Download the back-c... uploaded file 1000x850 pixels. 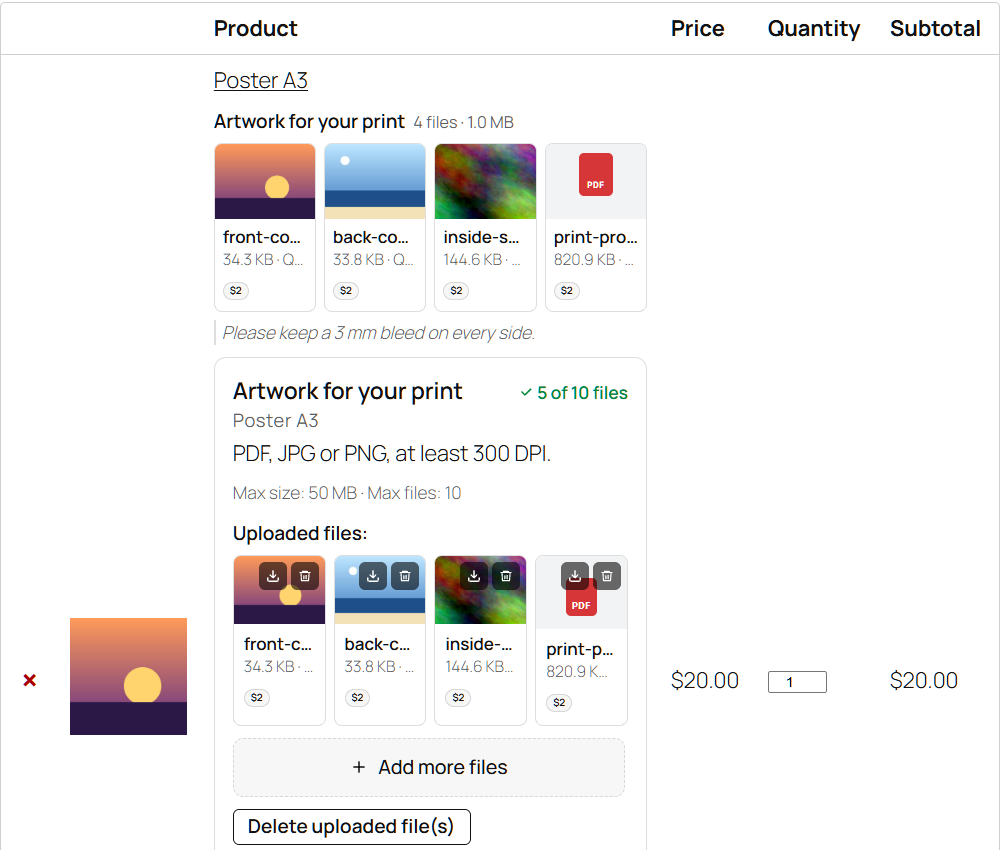pyautogui.click(x=373, y=576)
